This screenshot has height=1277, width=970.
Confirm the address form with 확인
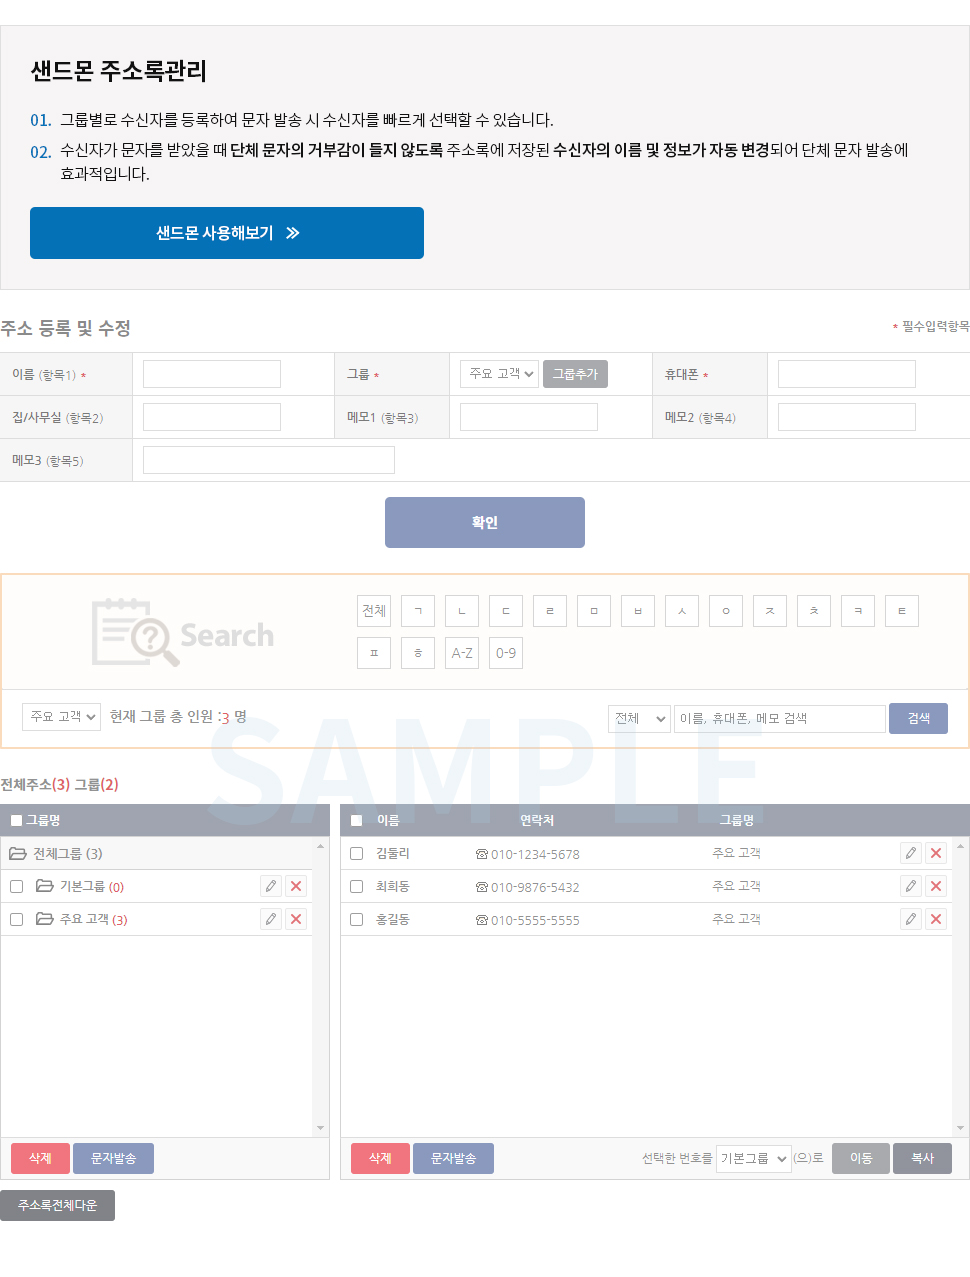485,522
